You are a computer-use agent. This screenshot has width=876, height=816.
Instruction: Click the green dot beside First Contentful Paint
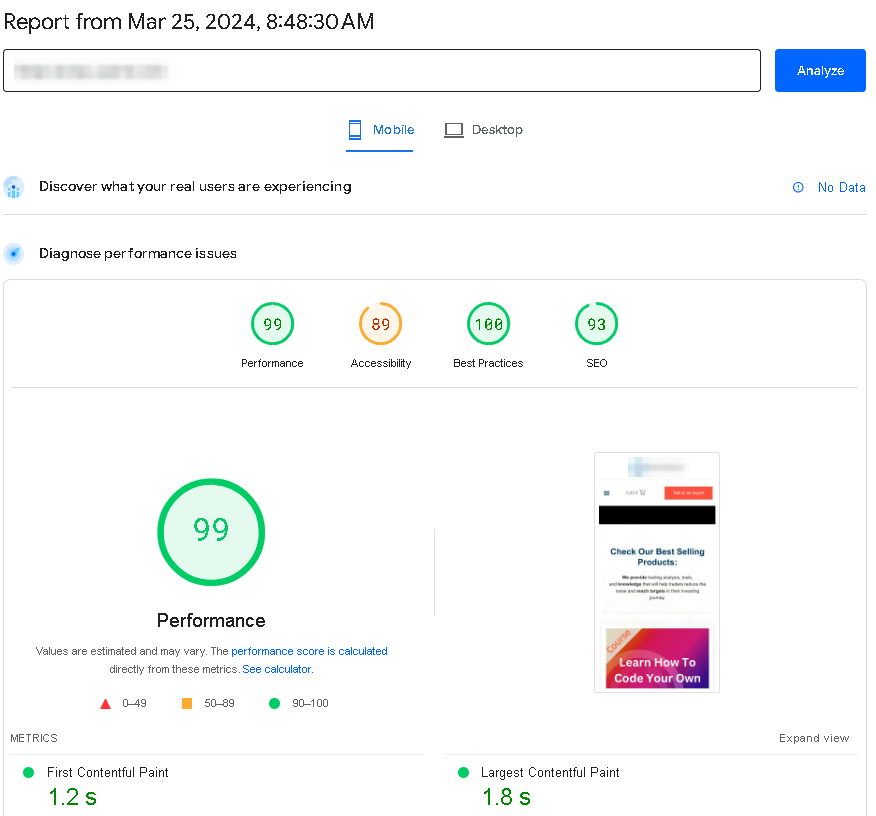pyautogui.click(x=28, y=772)
